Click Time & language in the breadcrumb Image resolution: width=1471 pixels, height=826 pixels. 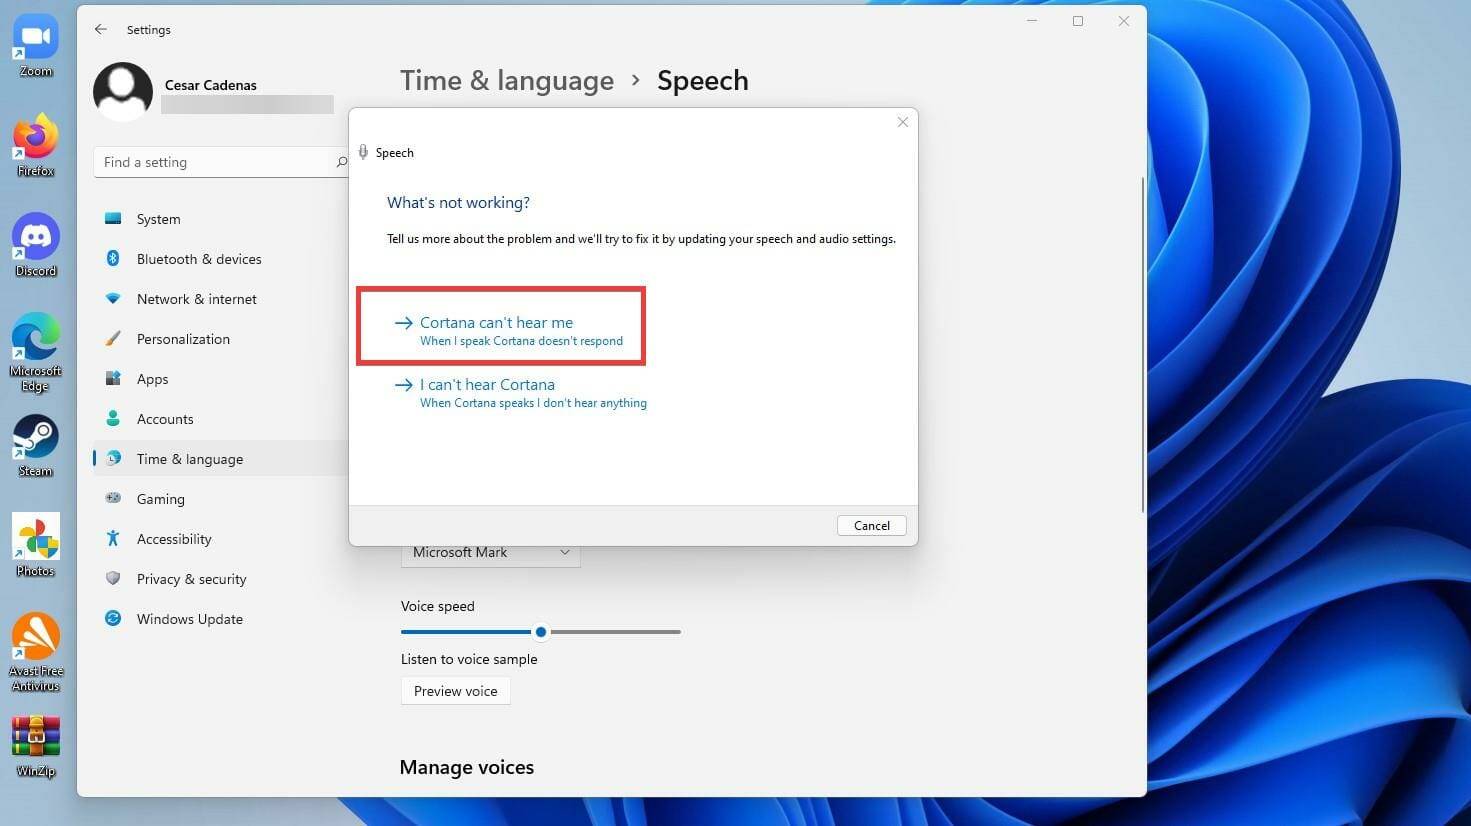click(x=507, y=80)
